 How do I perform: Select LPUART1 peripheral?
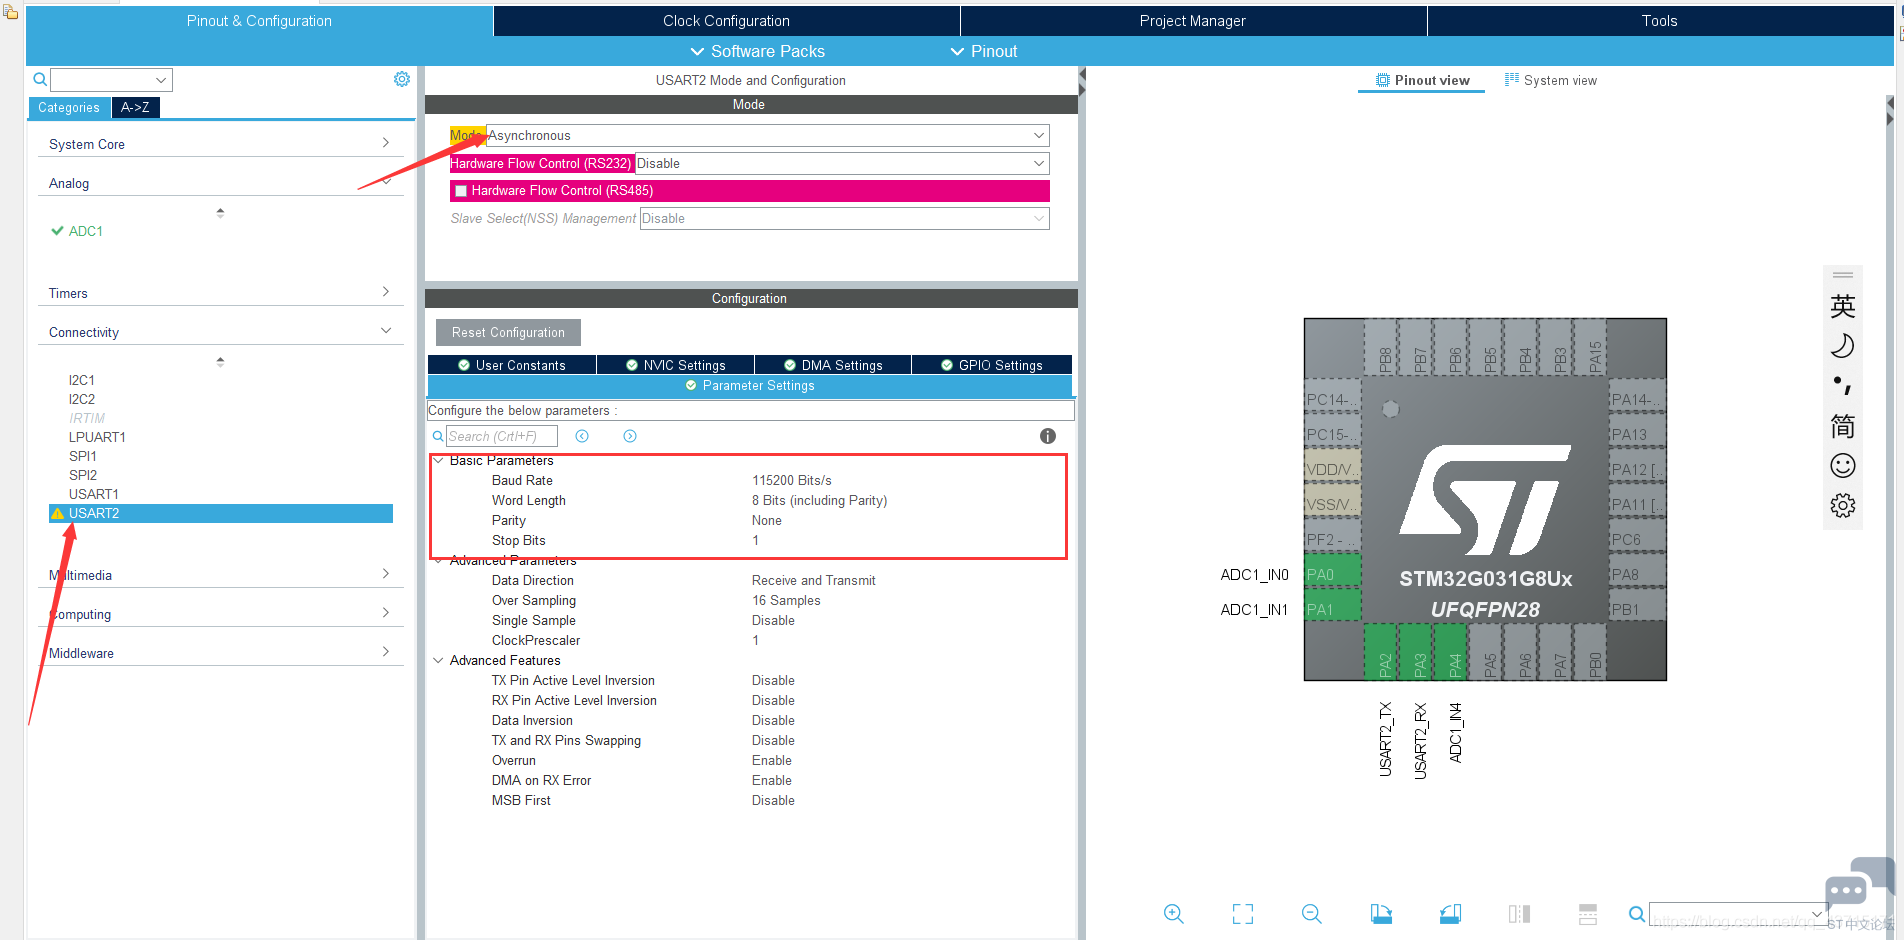point(97,437)
